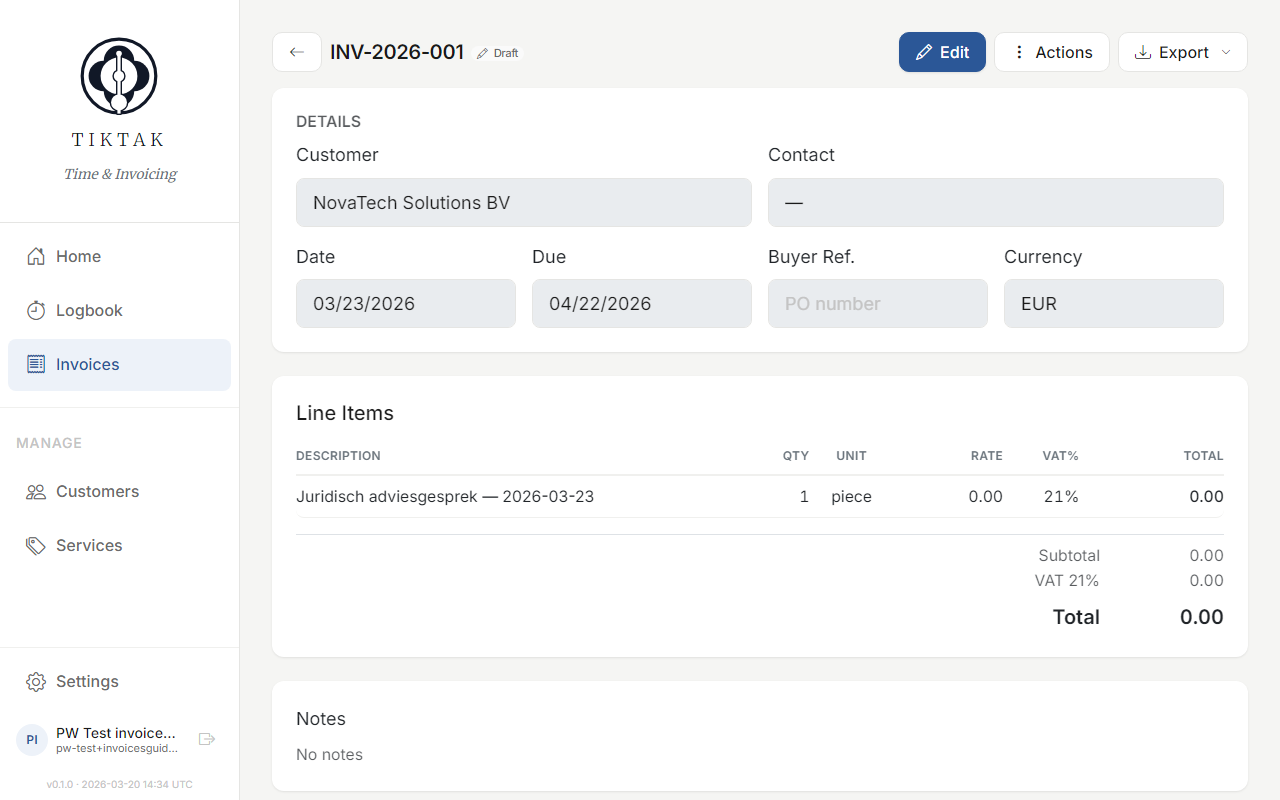Click the back arrow above the invoice
1280x800 pixels.
296,52
